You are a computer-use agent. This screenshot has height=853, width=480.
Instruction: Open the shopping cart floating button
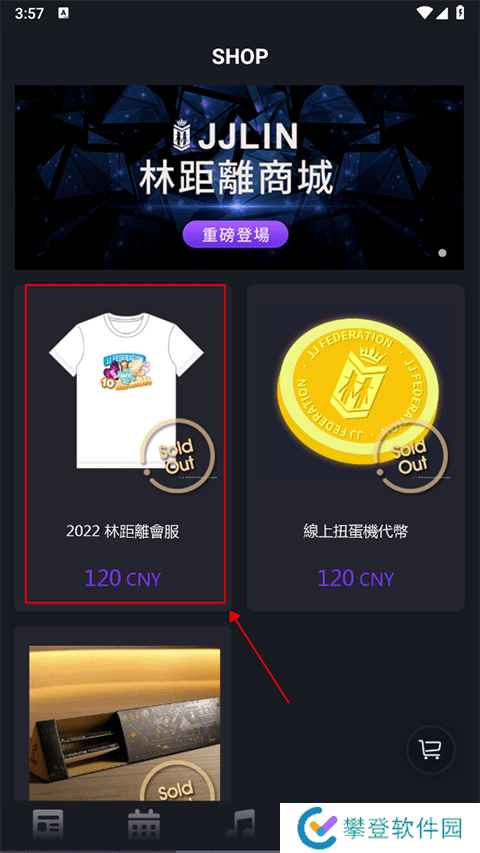point(430,751)
